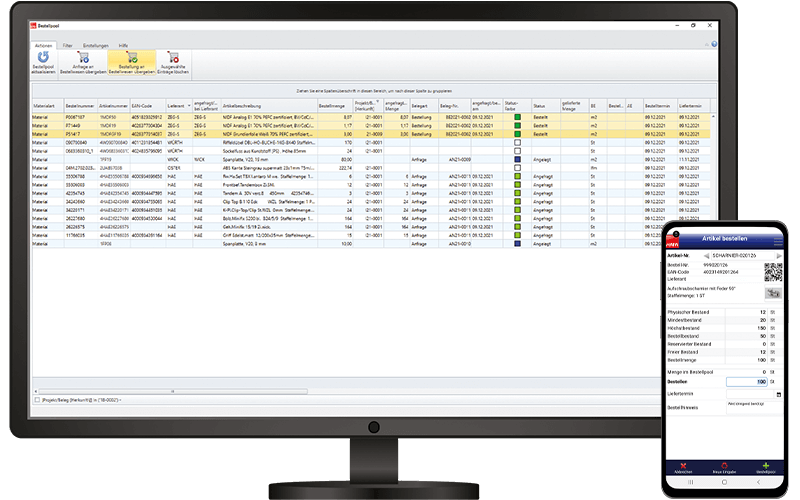Tap Neue Eingabe icon on phone
Screen dimensions: 800x500
click(x=724, y=466)
